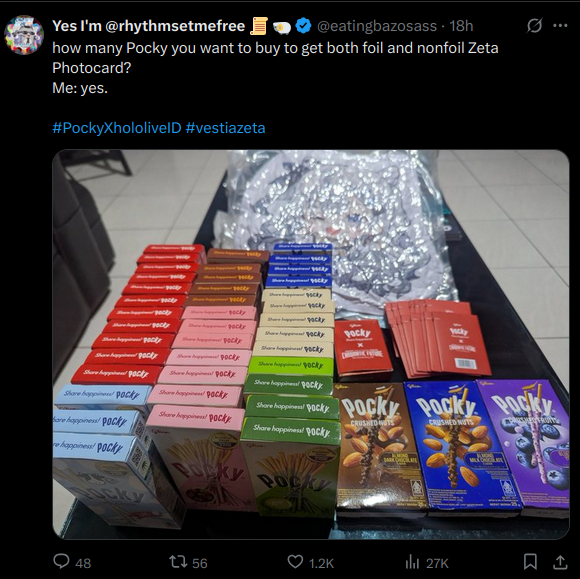Open the Pocky boxes photo
Image resolution: width=580 pixels, height=579 pixels.
pyautogui.click(x=311, y=344)
